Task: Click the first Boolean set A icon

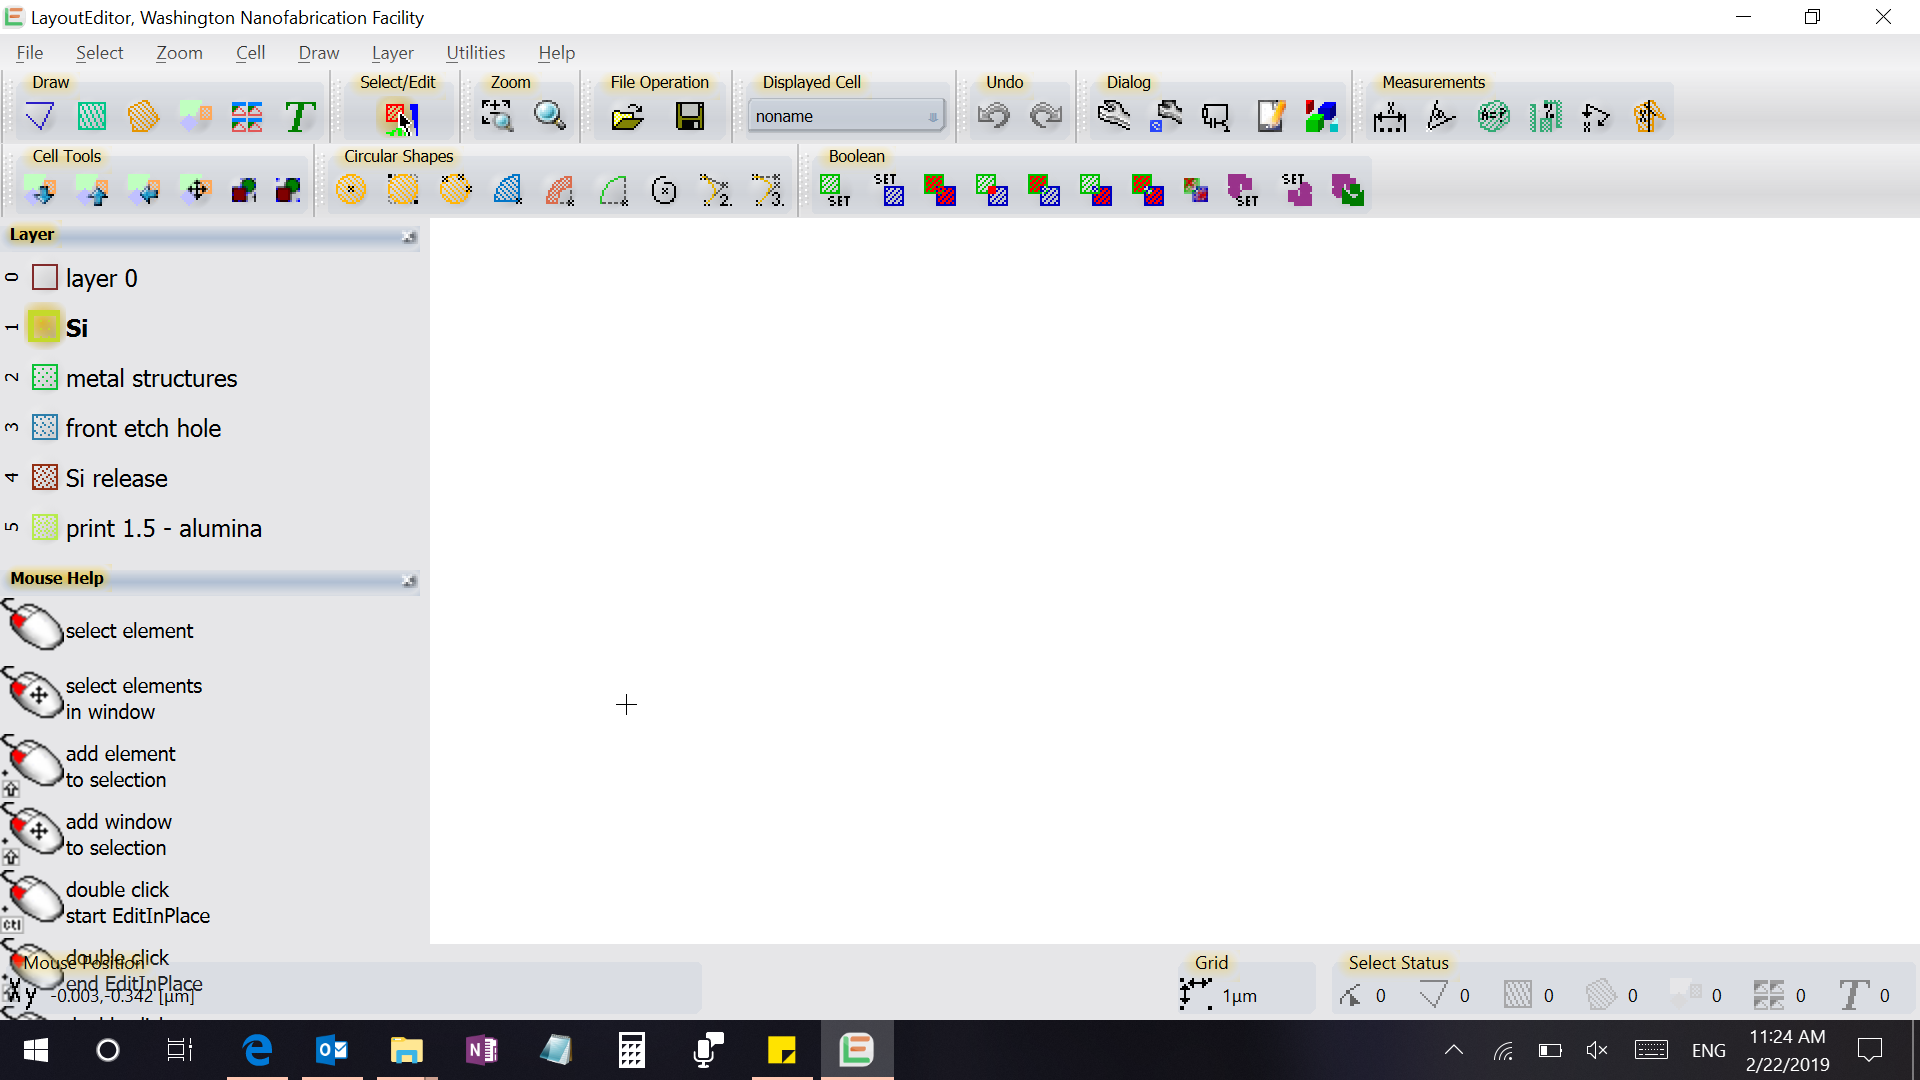Action: [x=835, y=190]
